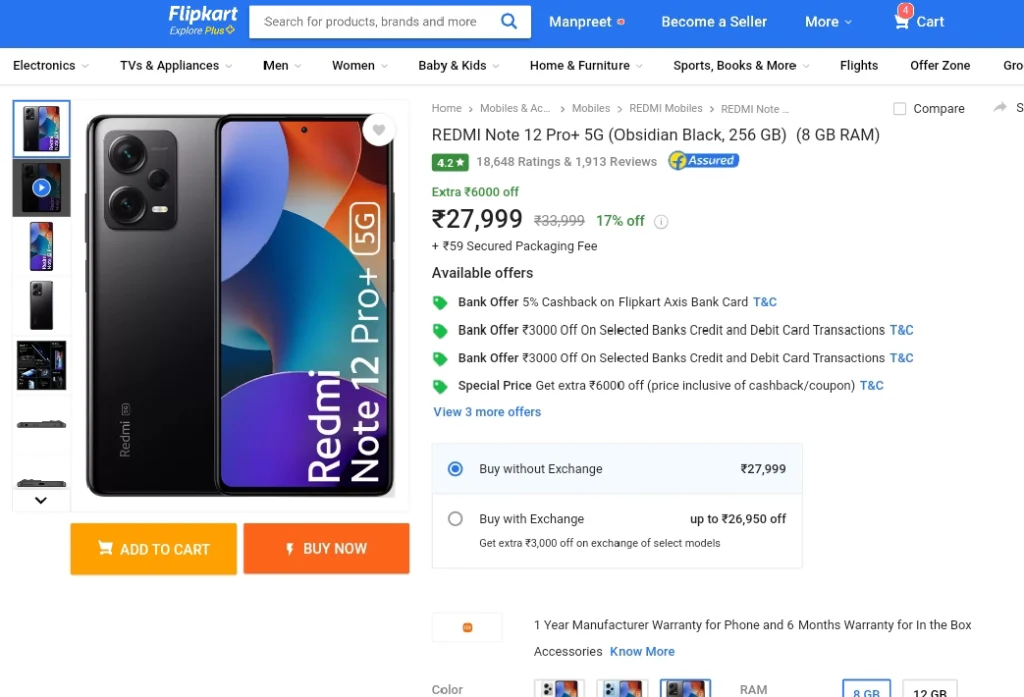Click the share arrow icon
This screenshot has width=1024, height=697.
coord(1000,107)
